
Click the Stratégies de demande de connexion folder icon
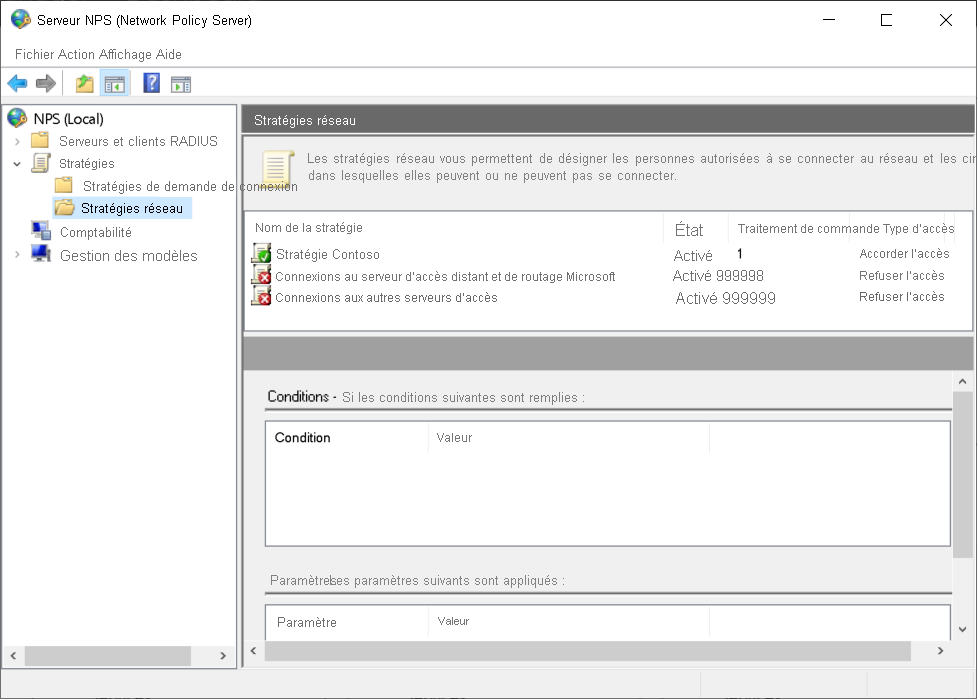point(64,185)
